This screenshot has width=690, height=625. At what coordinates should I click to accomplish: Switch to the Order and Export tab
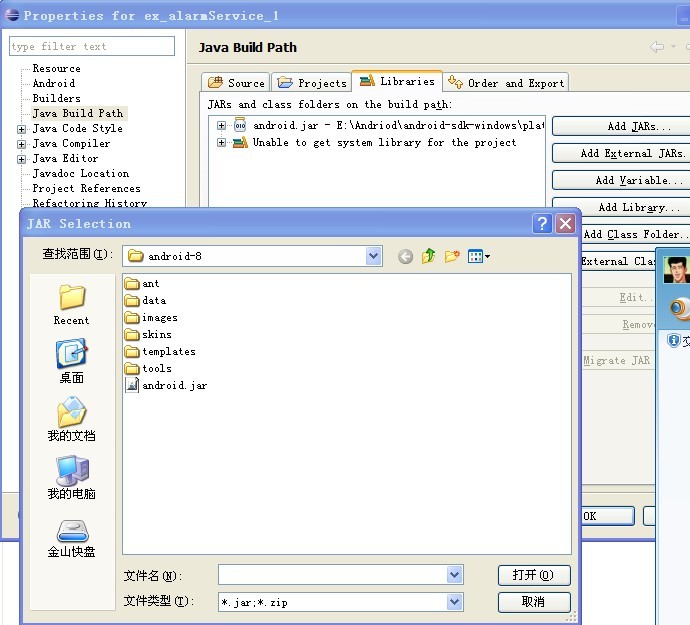coord(506,83)
